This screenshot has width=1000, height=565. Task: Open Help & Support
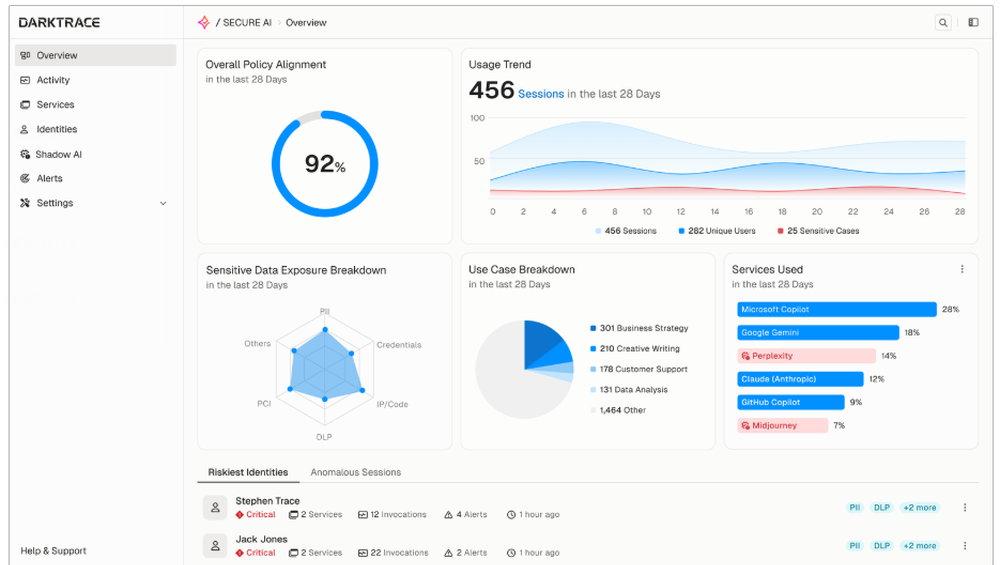click(x=53, y=551)
